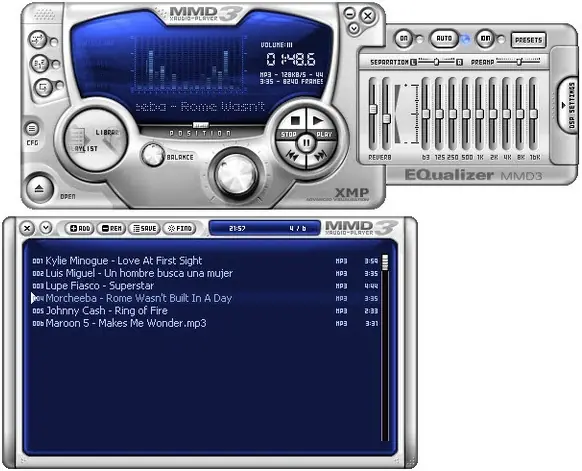Image resolution: width=582 pixels, height=471 pixels.
Task: Open the CFG configuration menu
Action: [32, 129]
